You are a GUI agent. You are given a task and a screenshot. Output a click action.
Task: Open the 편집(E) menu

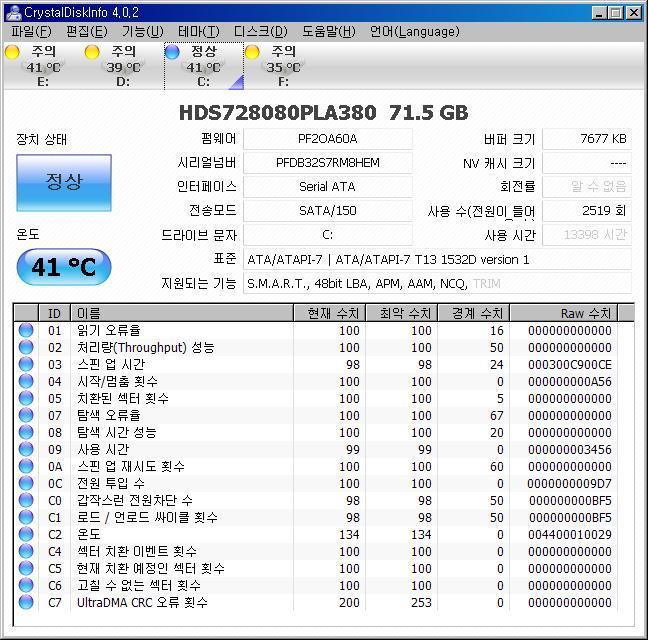coord(86,32)
